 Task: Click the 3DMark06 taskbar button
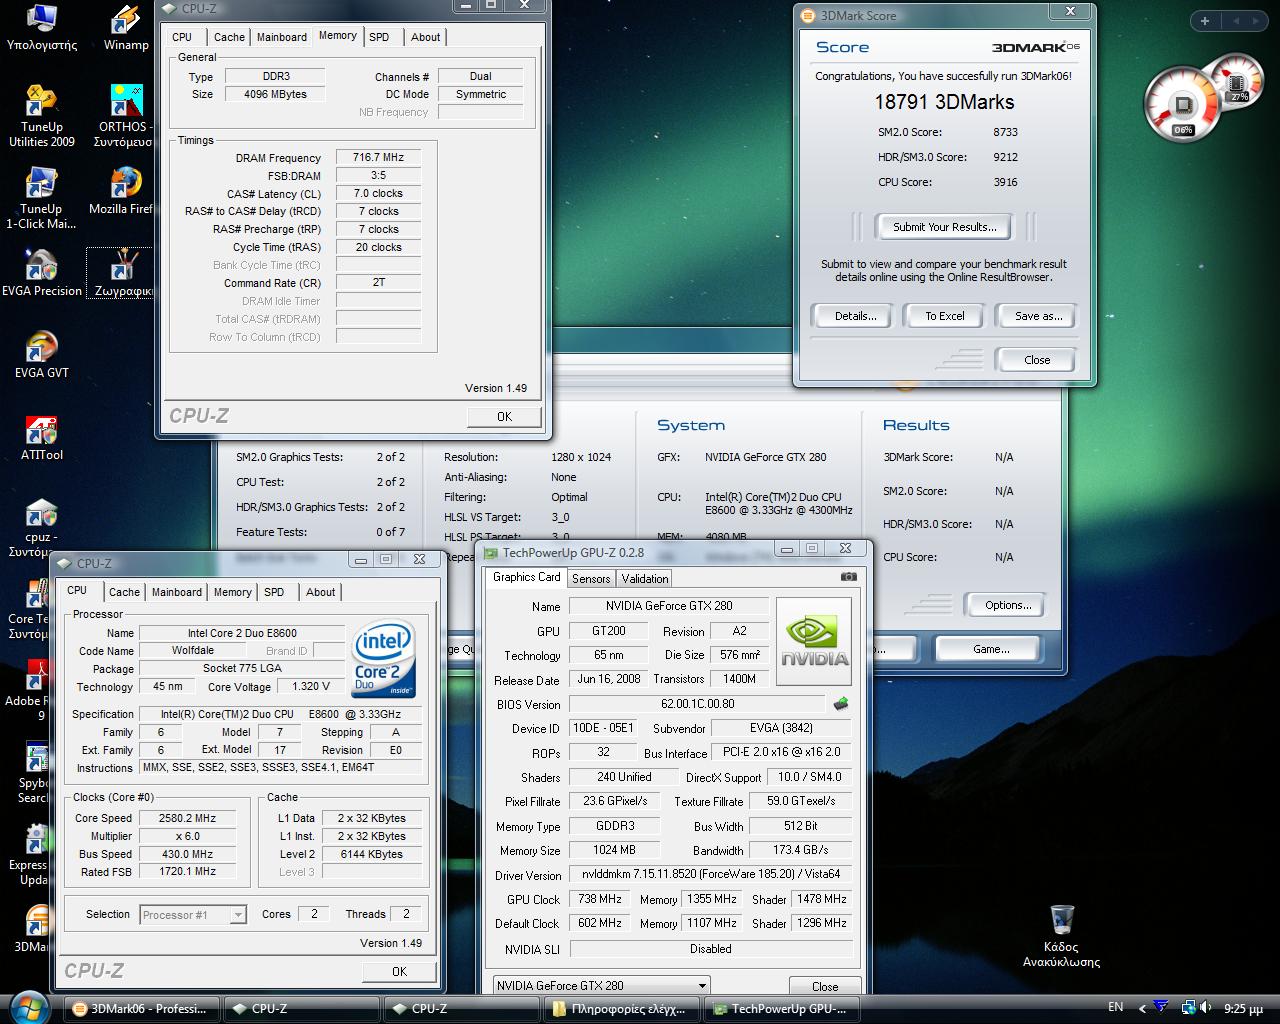point(141,1008)
